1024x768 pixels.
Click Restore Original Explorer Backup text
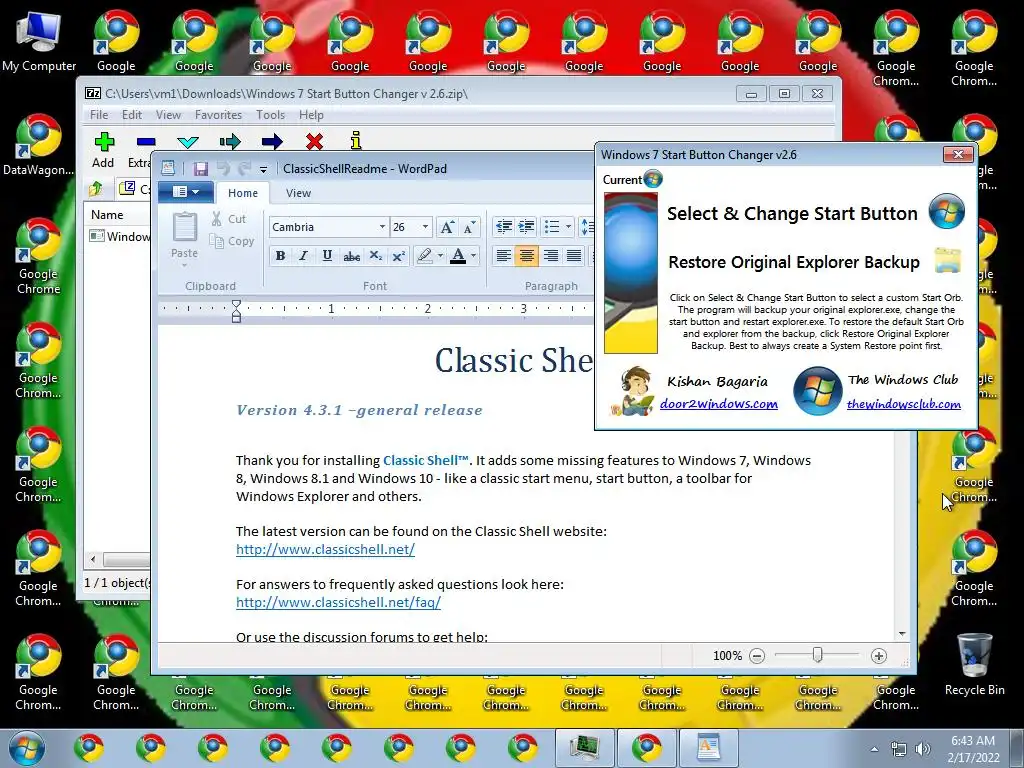pyautogui.click(x=793, y=262)
